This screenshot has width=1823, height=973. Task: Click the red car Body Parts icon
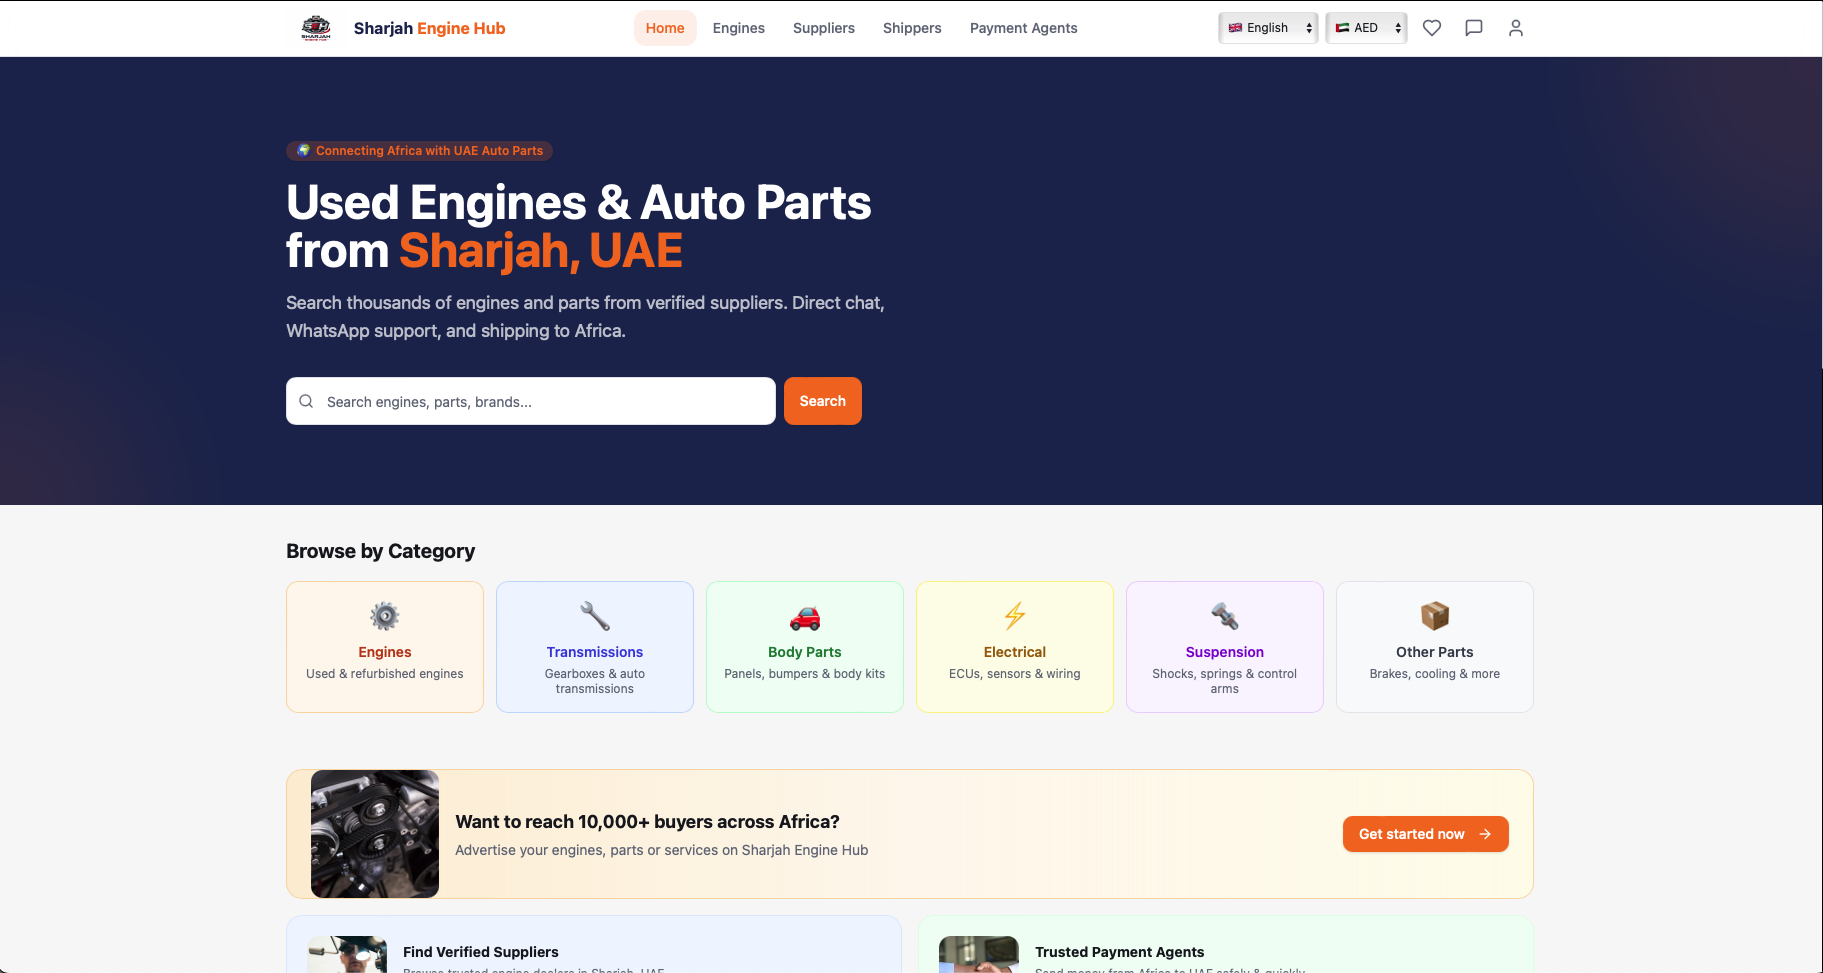click(x=805, y=617)
